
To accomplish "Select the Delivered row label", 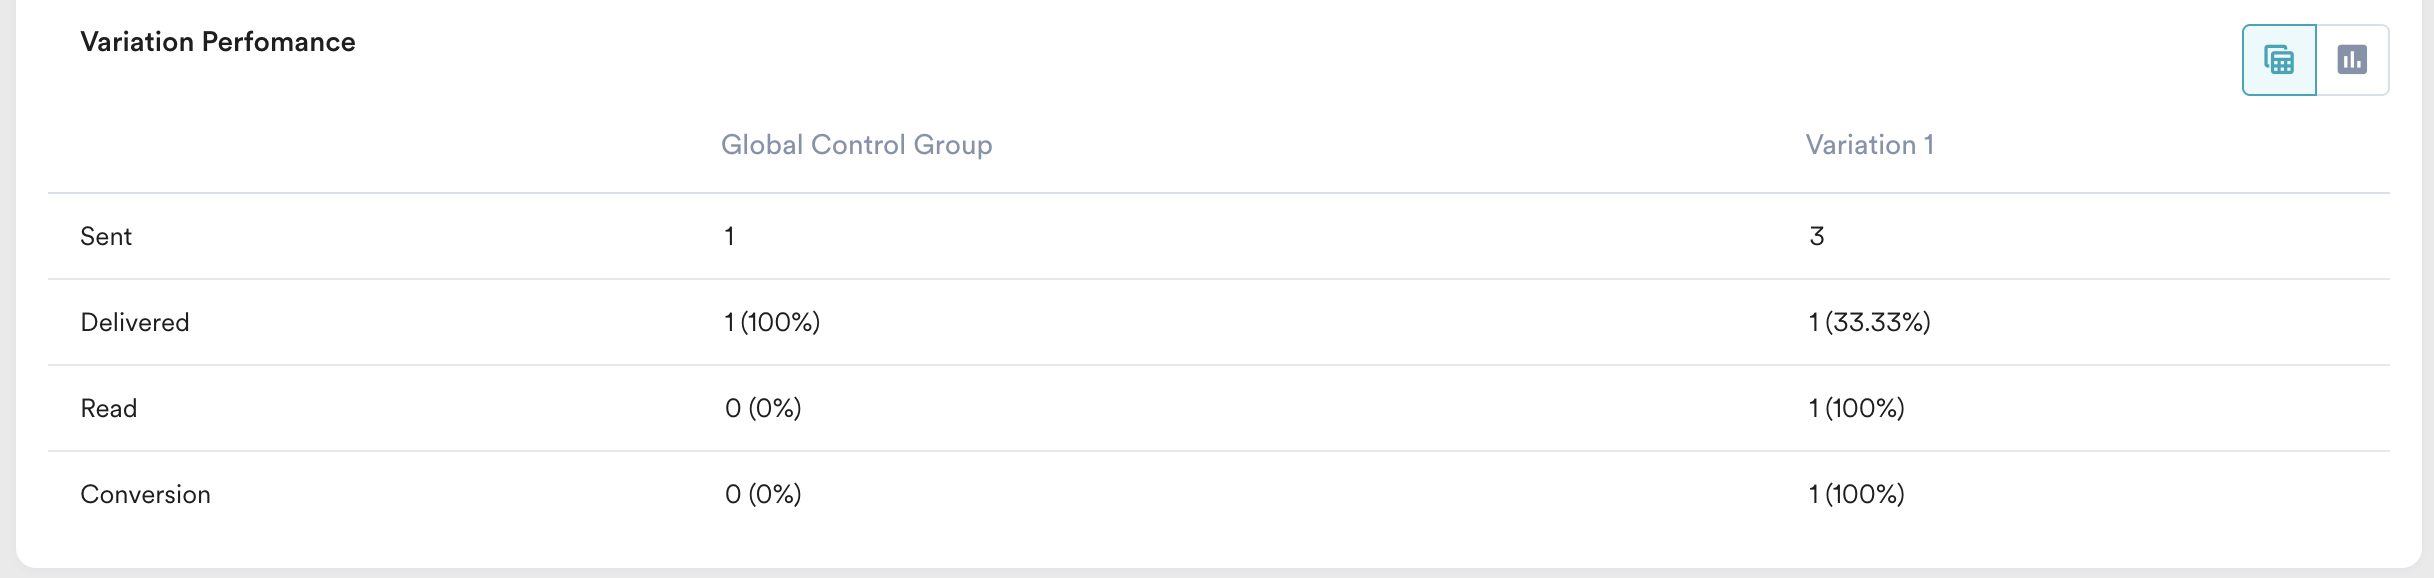I will (x=135, y=322).
